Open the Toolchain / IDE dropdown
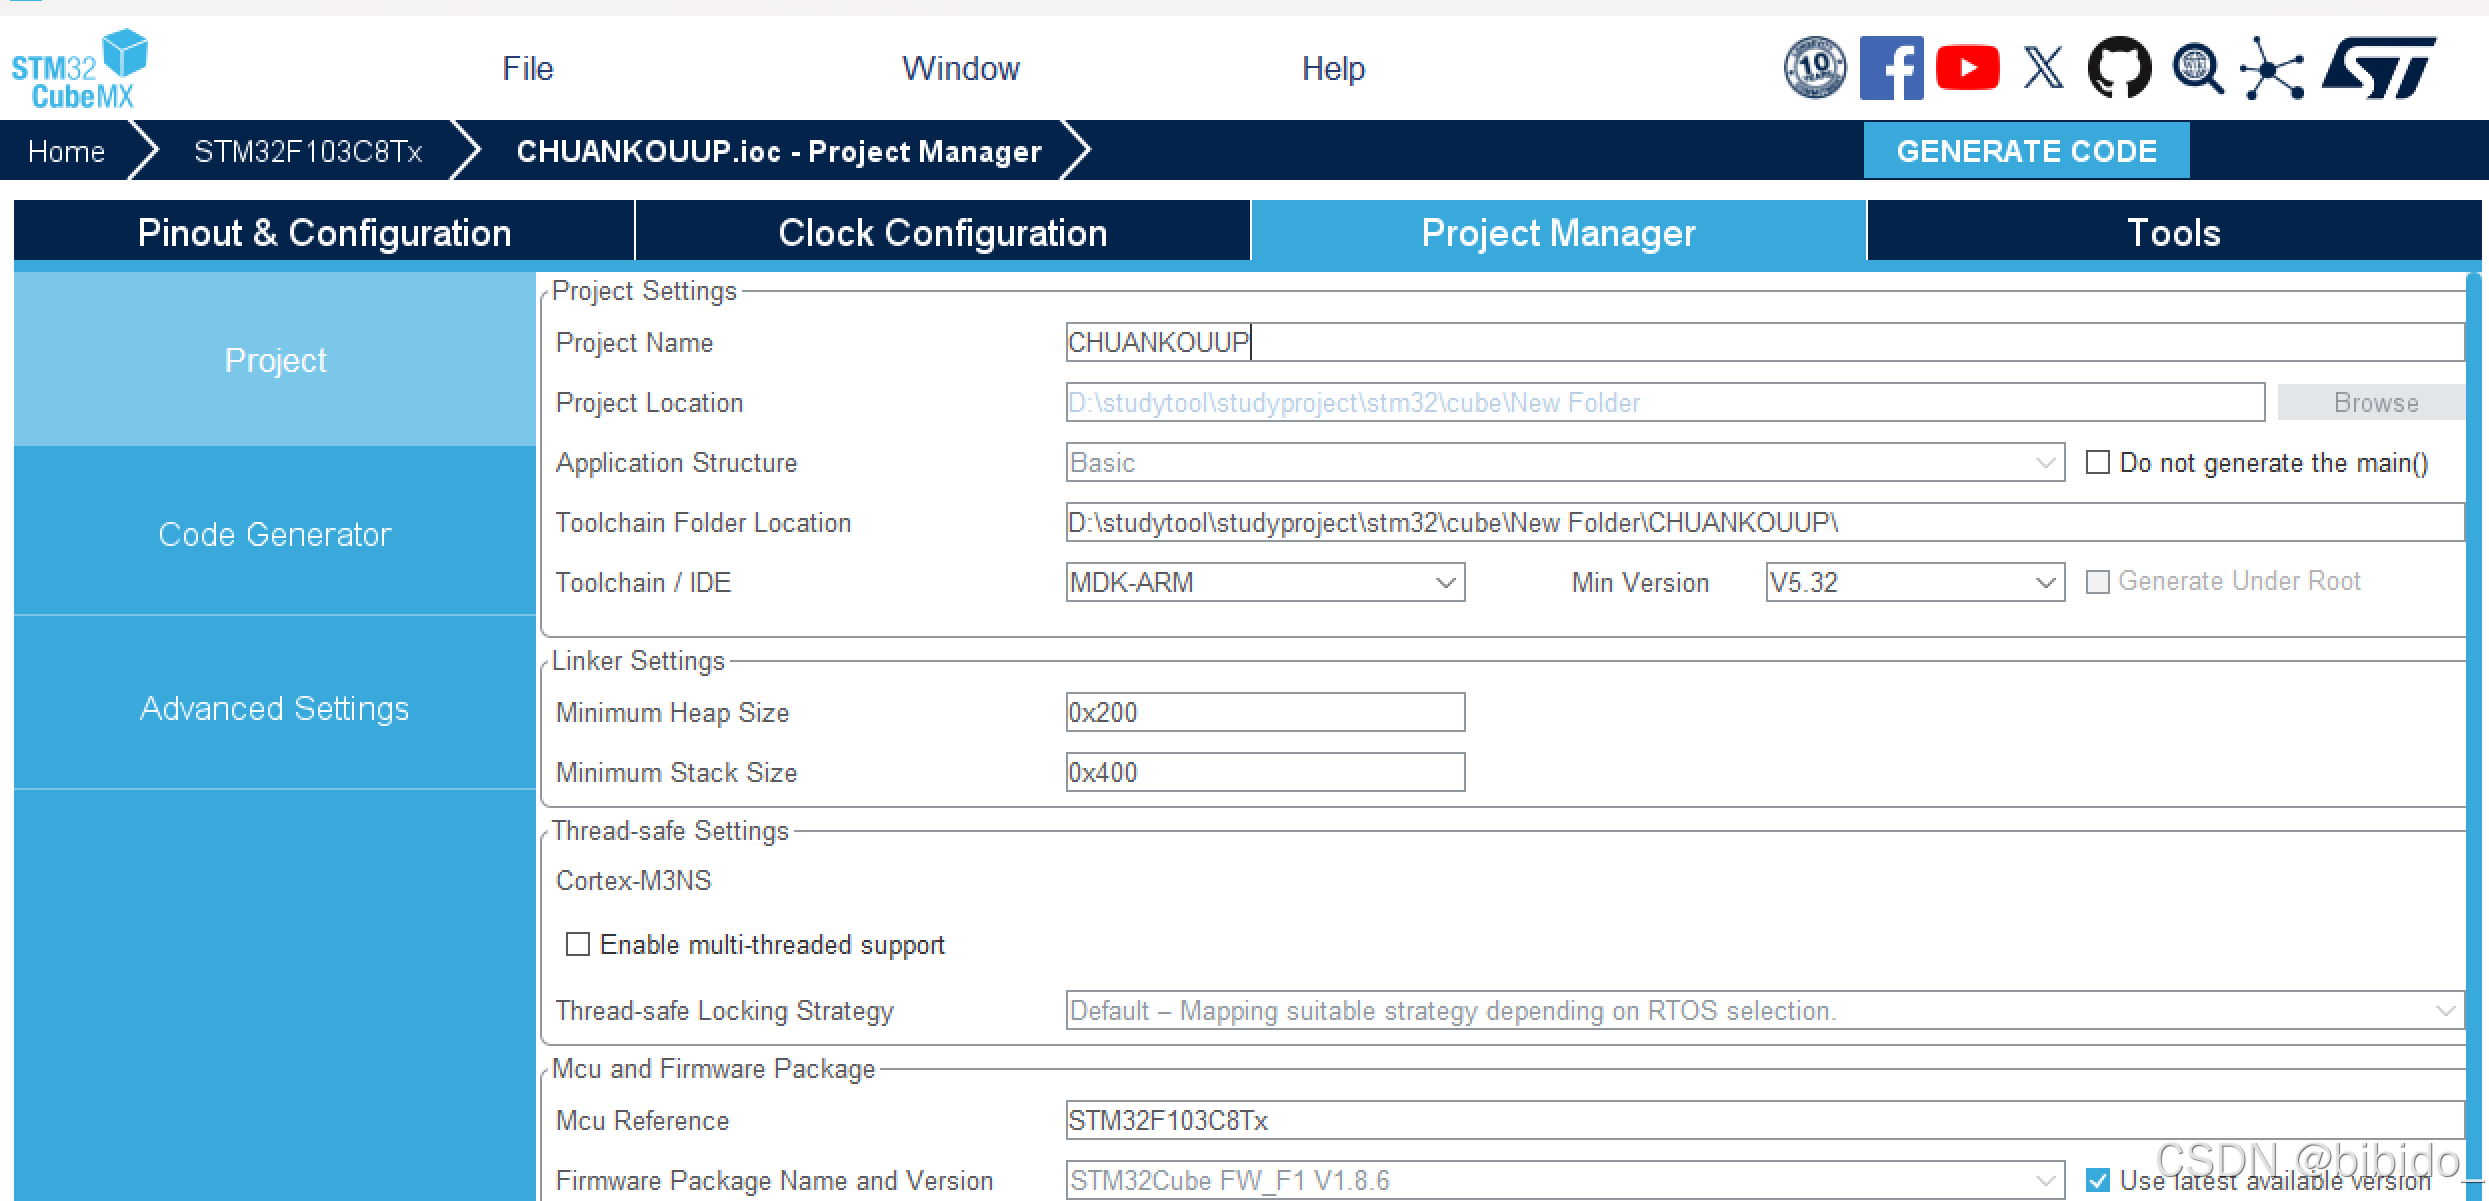 coord(1265,582)
